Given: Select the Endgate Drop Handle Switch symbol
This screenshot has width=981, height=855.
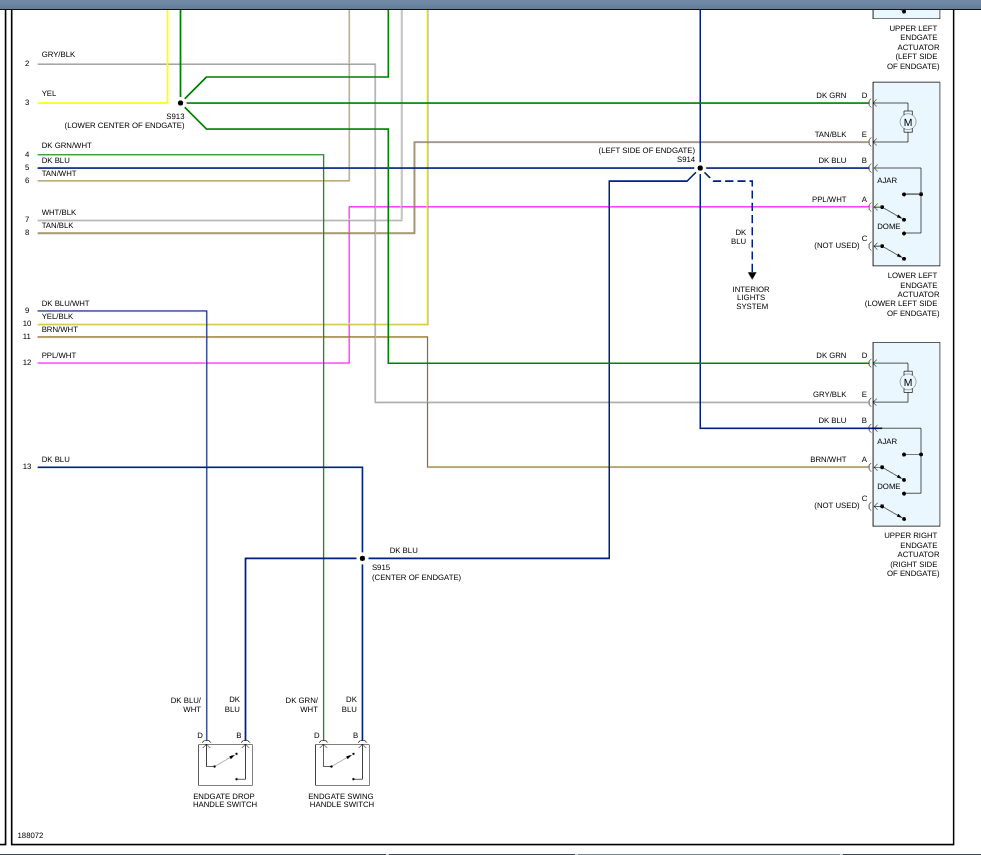Looking at the screenshot, I should 225,765.
